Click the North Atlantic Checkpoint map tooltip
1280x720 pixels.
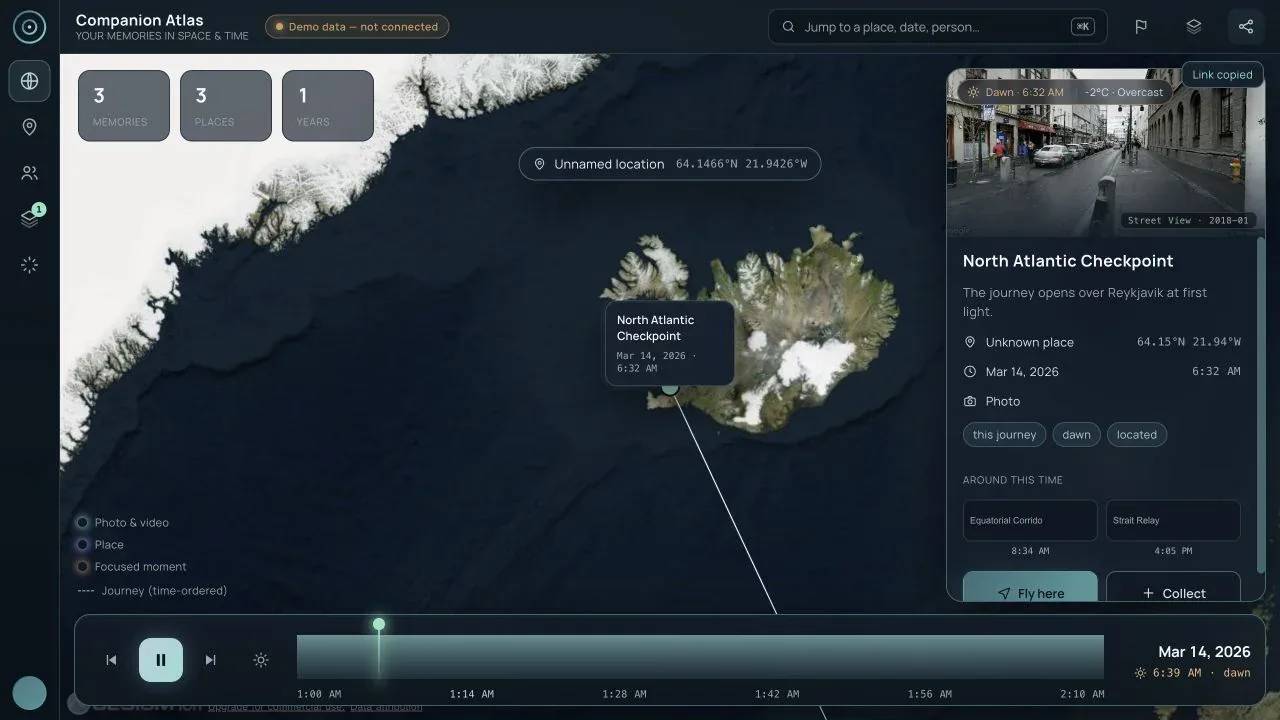click(670, 343)
